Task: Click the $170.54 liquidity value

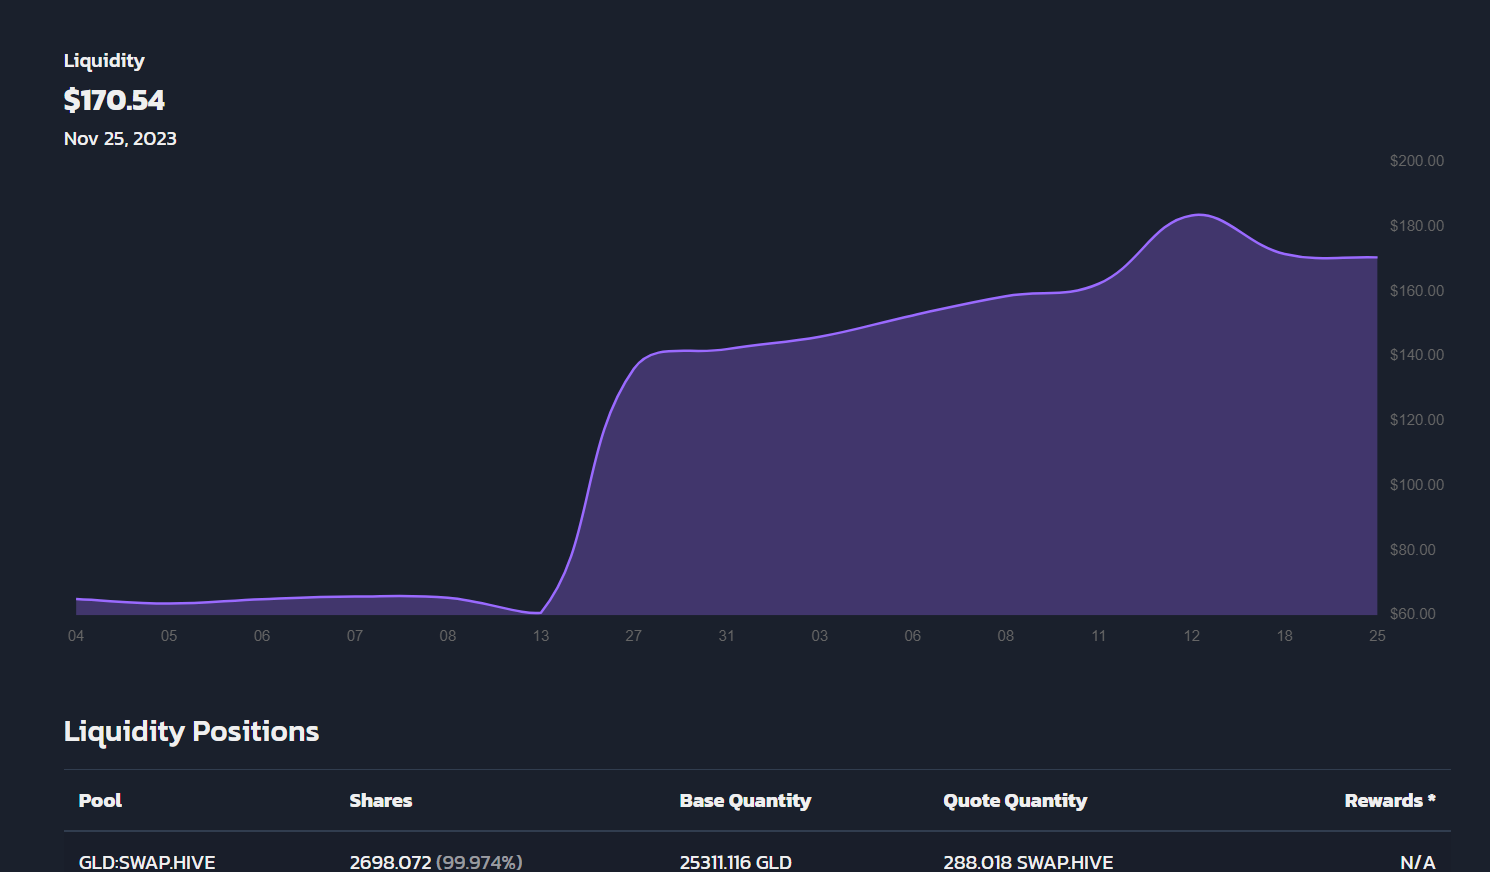Action: click(x=114, y=100)
